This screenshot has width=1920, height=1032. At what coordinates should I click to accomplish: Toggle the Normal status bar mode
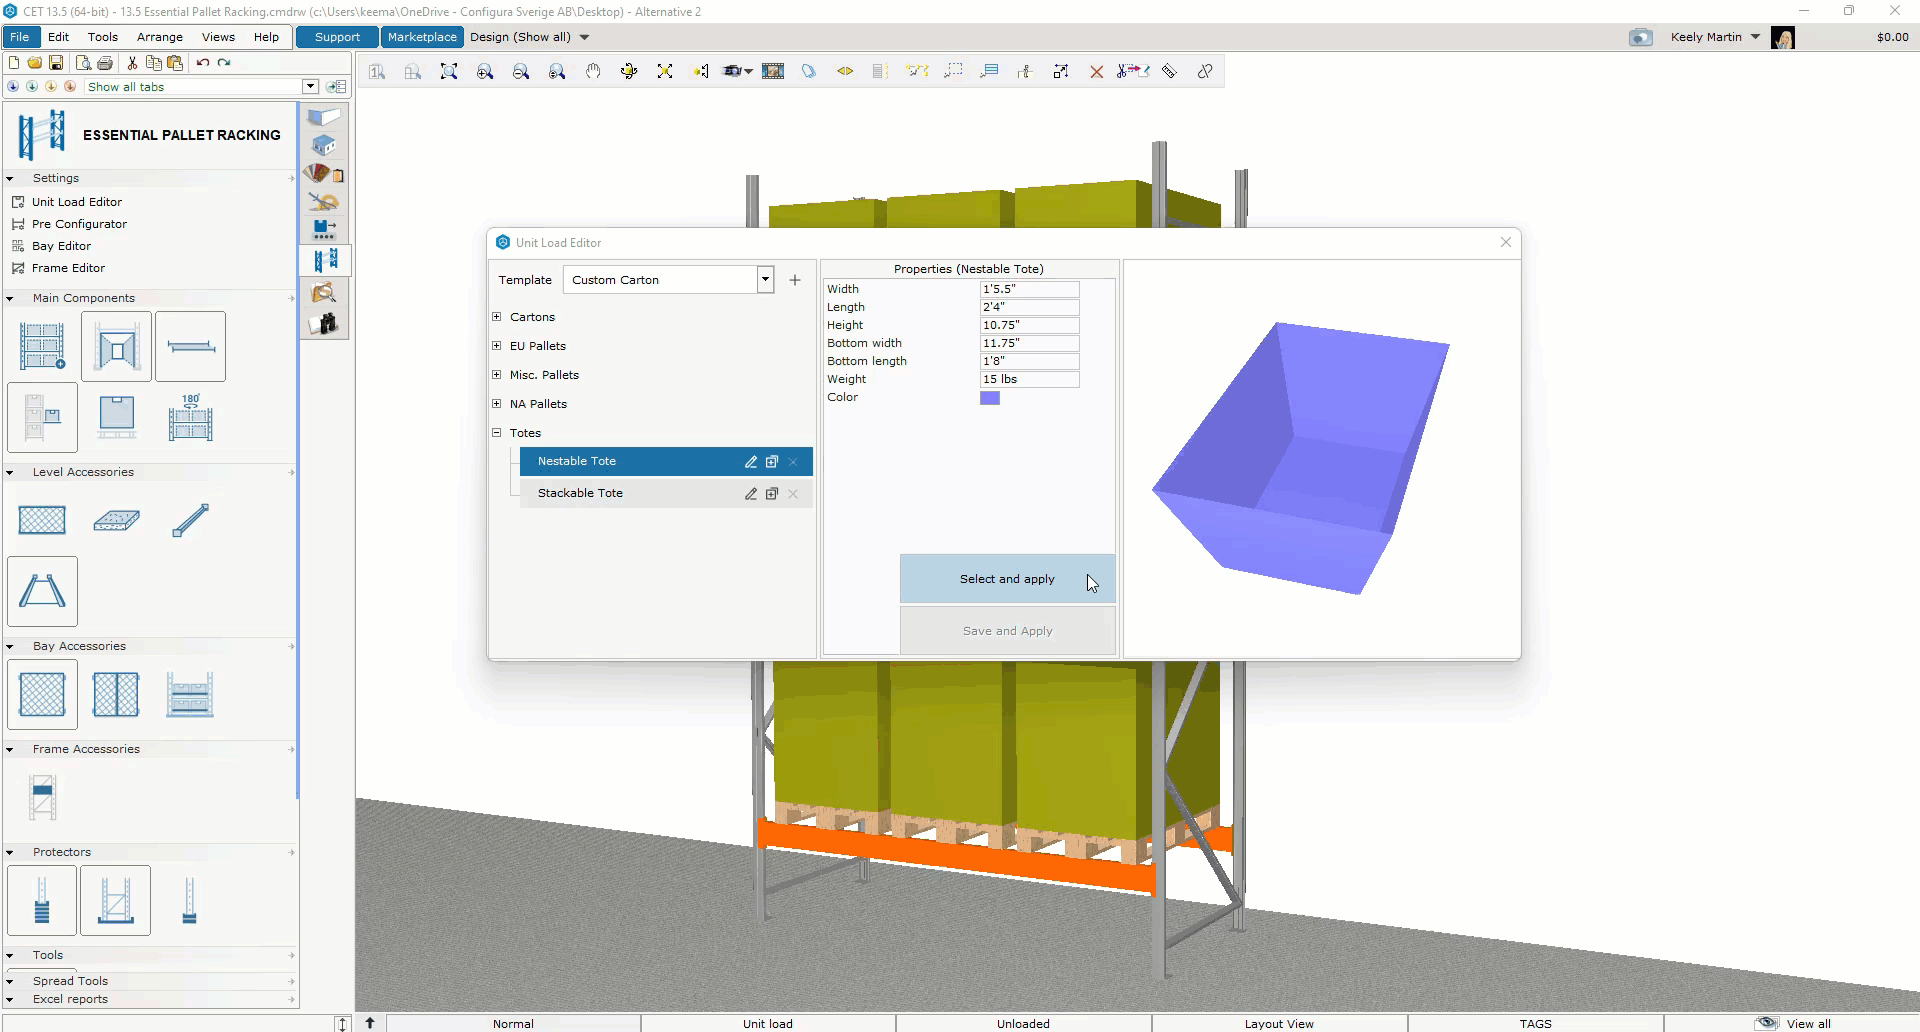513,1023
